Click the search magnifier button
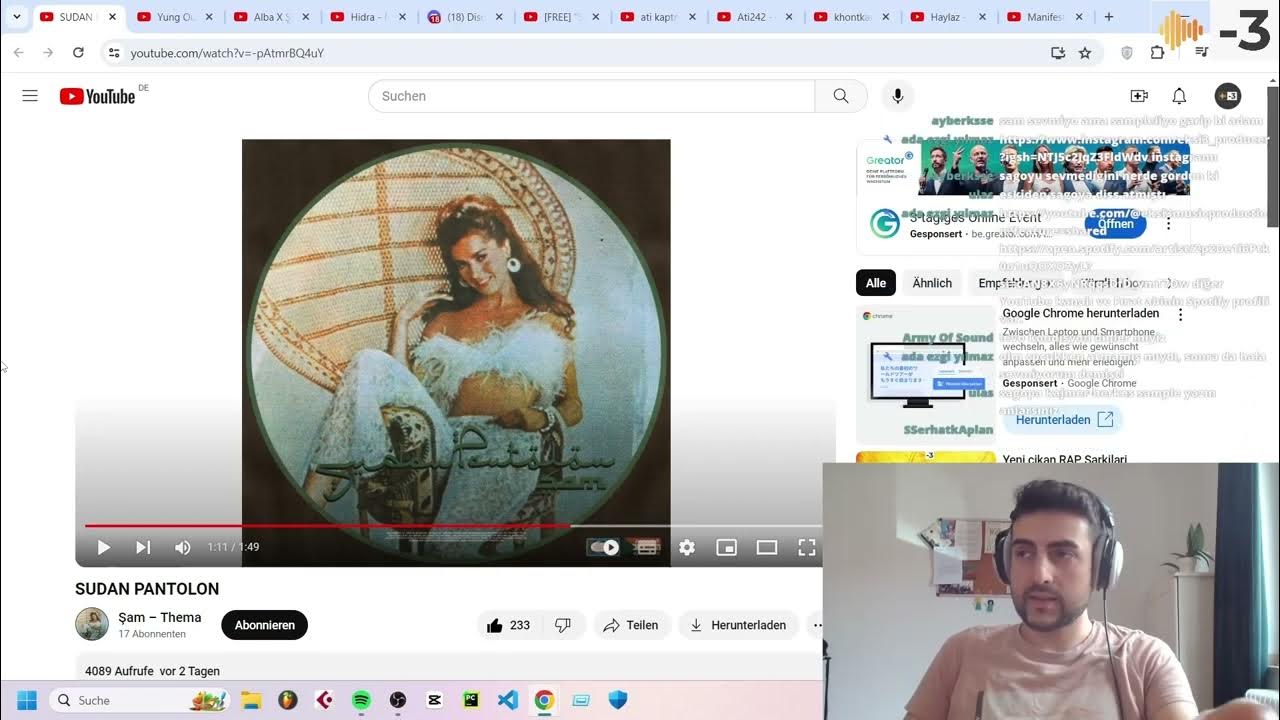 (841, 96)
